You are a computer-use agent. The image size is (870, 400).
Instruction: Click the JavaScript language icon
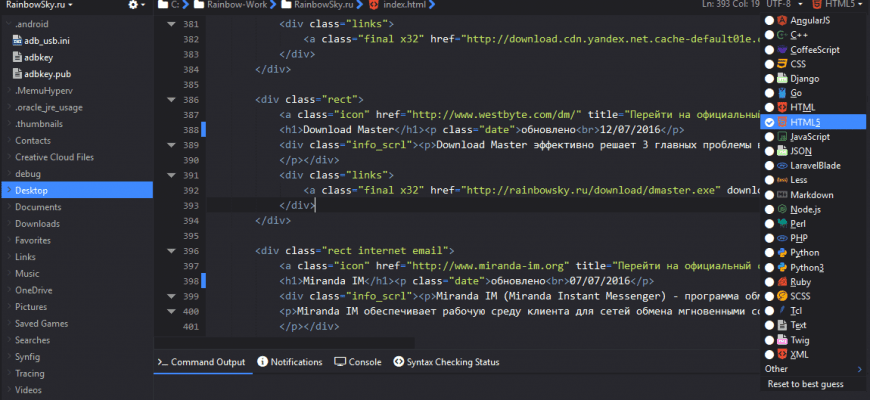(782, 136)
